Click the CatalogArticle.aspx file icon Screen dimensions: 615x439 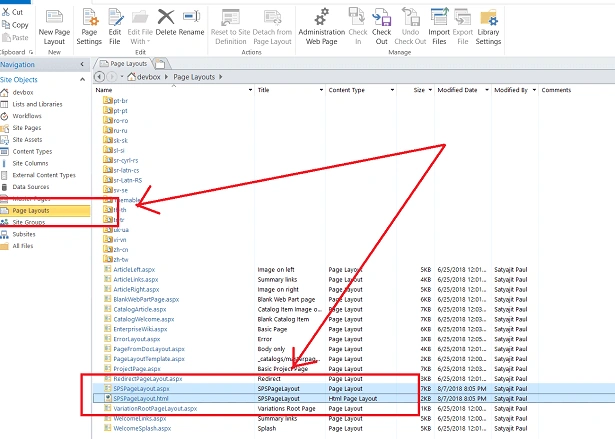coord(108,309)
